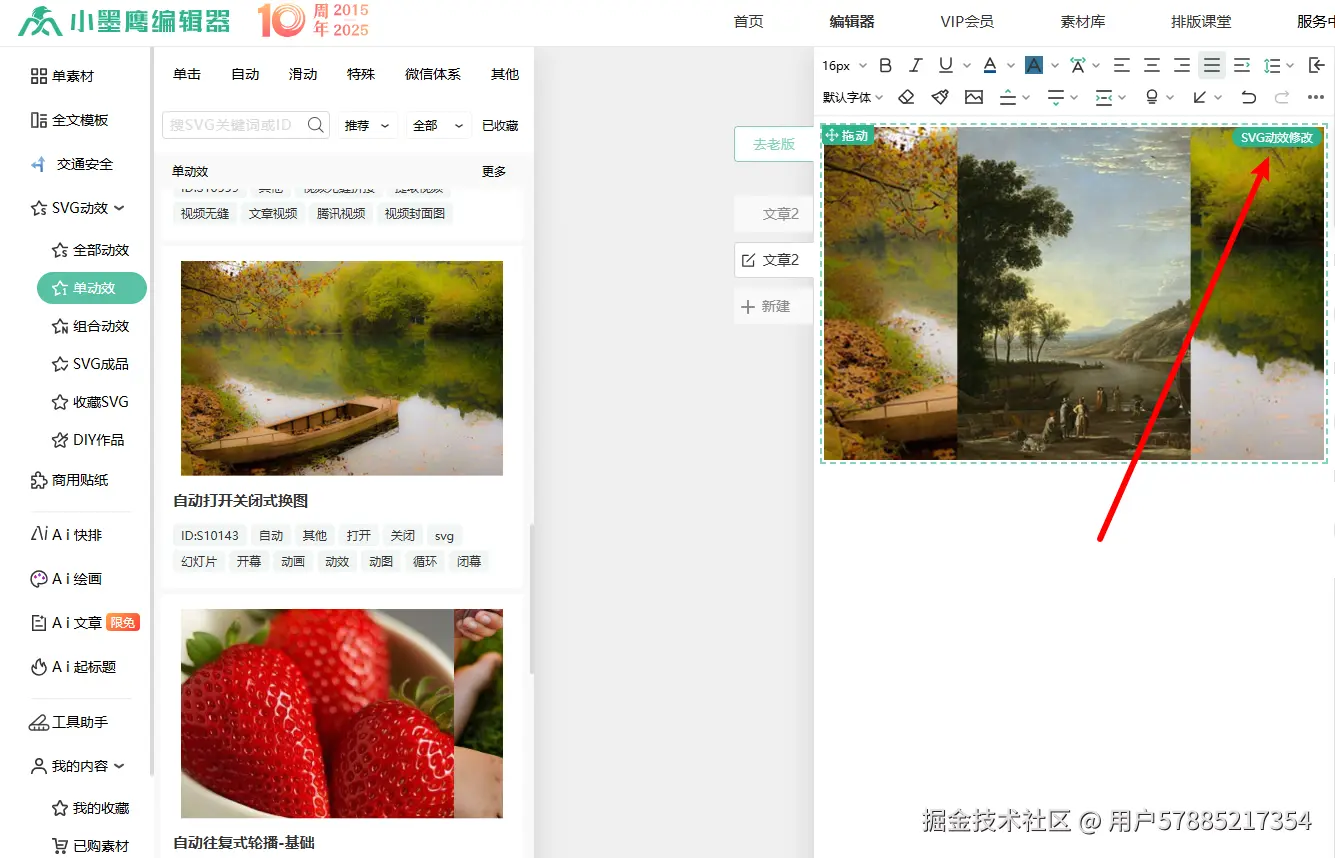Screen dimensions: 1335x858
Task: Switch to the 微信体系 tab
Action: [433, 74]
